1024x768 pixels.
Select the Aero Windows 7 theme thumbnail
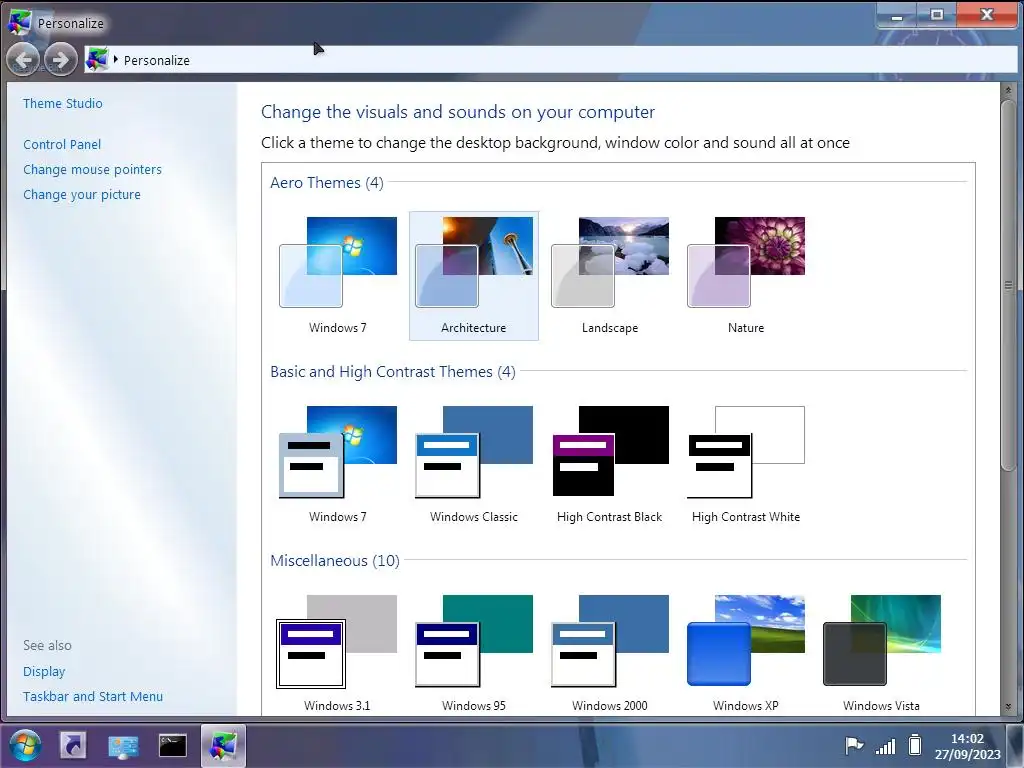point(338,275)
